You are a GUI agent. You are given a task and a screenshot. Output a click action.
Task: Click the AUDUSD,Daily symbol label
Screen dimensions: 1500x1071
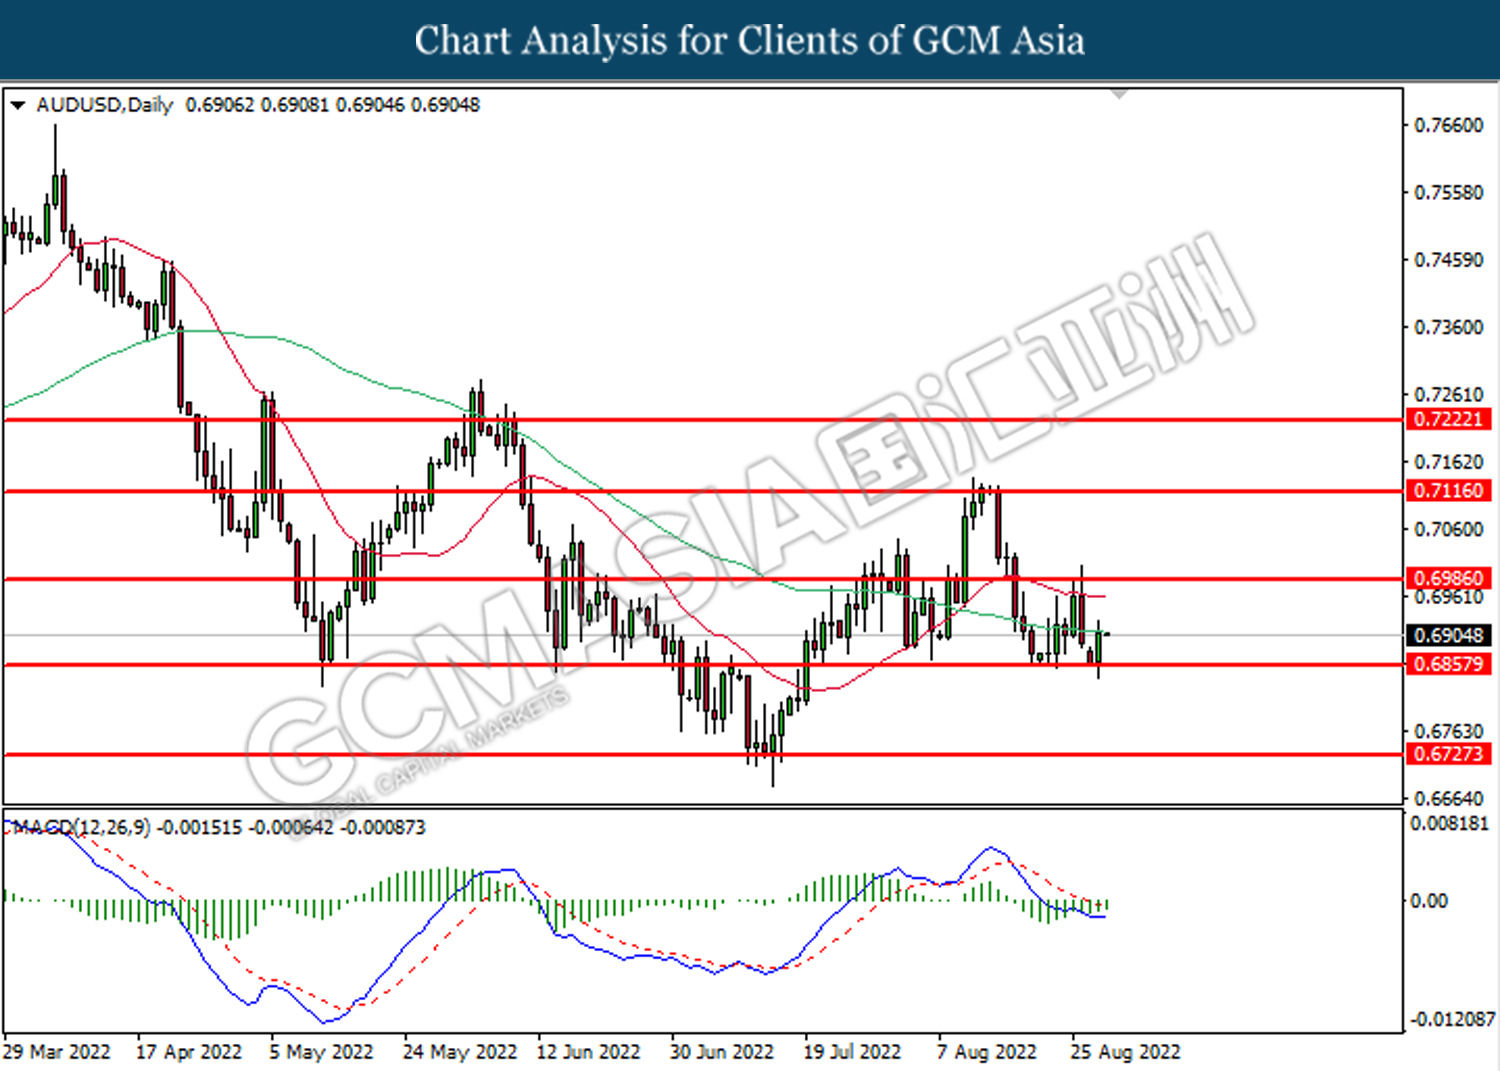click(104, 105)
